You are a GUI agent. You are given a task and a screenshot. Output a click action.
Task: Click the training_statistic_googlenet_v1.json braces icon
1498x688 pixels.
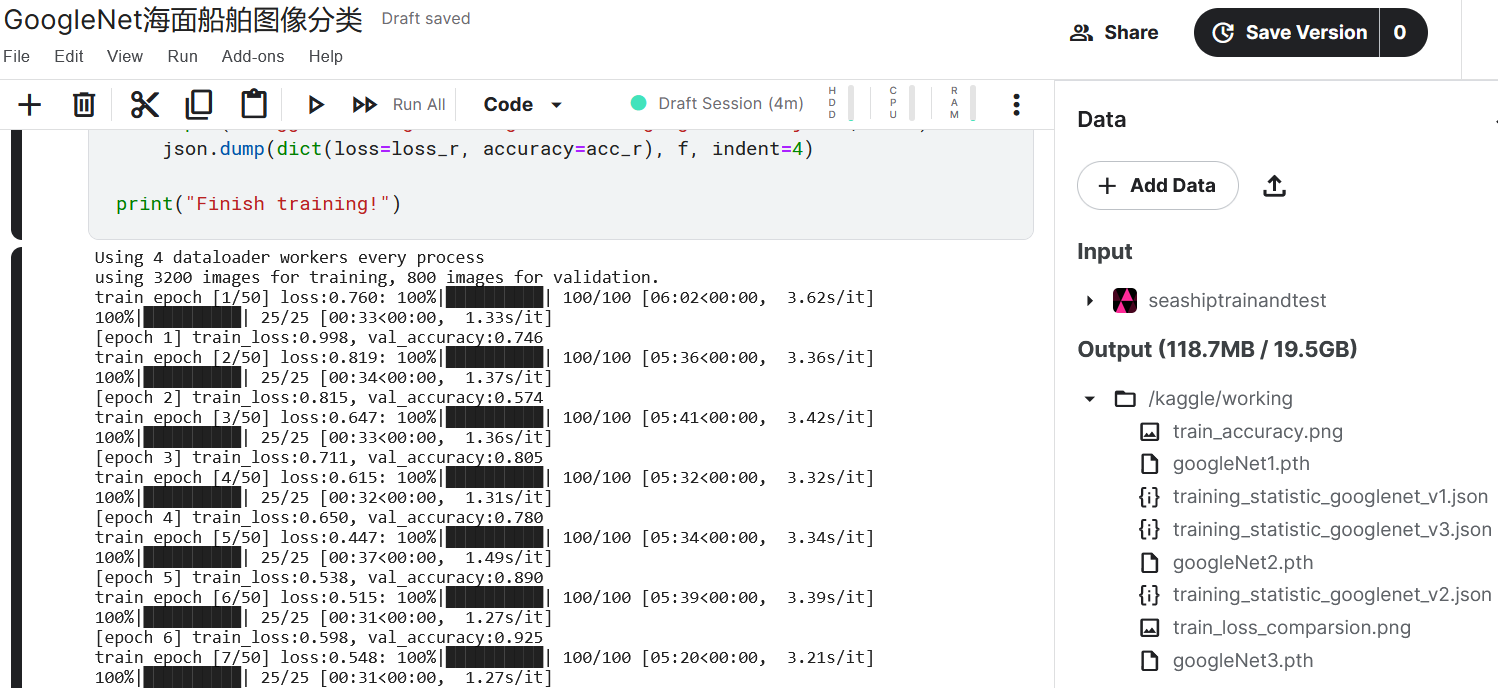(x=1150, y=497)
